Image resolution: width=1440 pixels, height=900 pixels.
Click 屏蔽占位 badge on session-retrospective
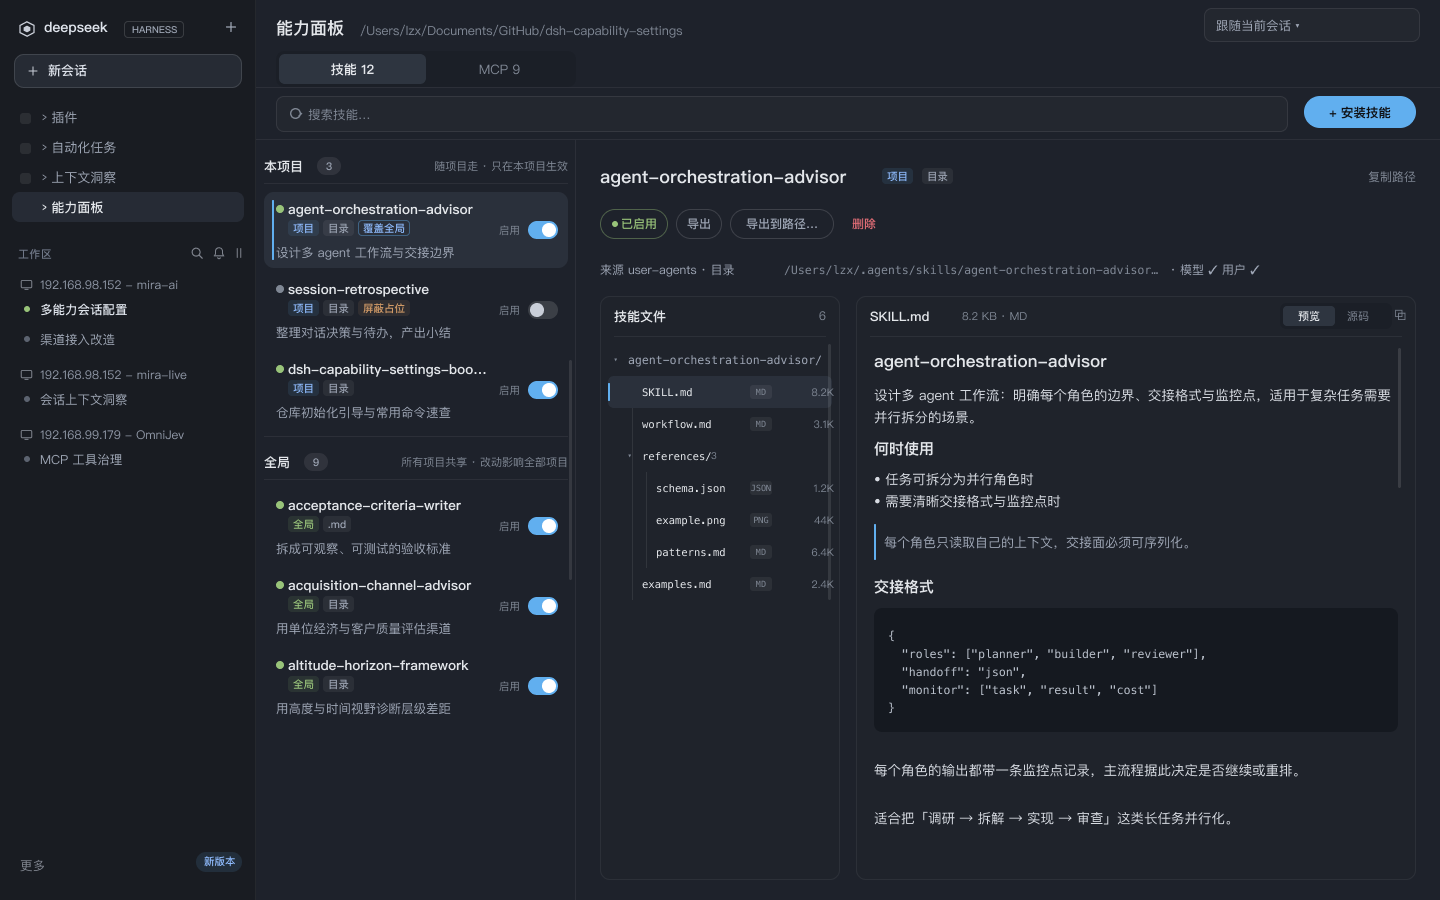coord(384,308)
